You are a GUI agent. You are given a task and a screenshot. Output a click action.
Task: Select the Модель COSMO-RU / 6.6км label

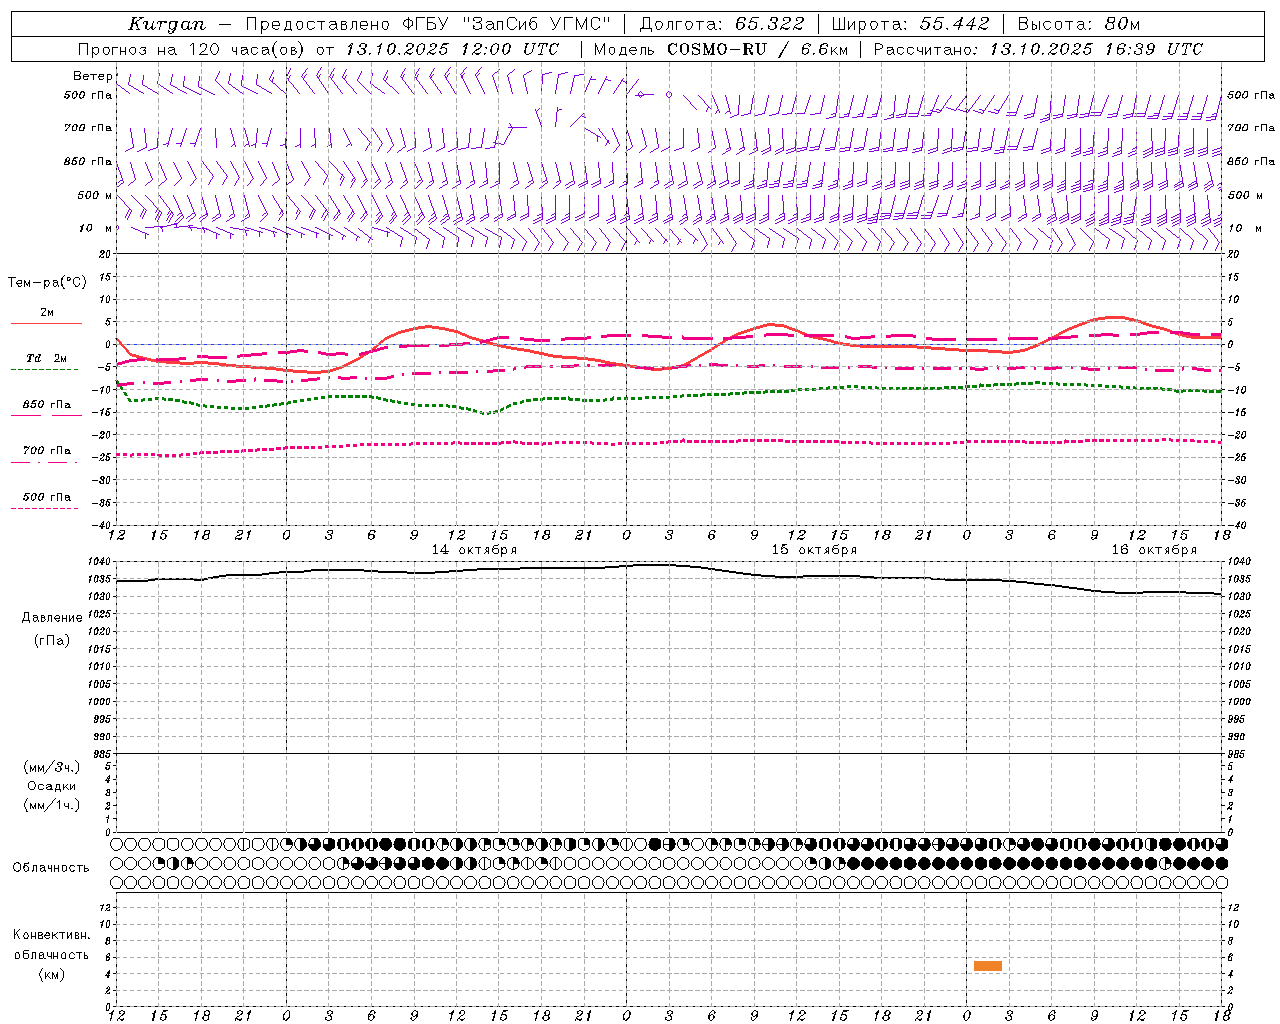(721, 49)
